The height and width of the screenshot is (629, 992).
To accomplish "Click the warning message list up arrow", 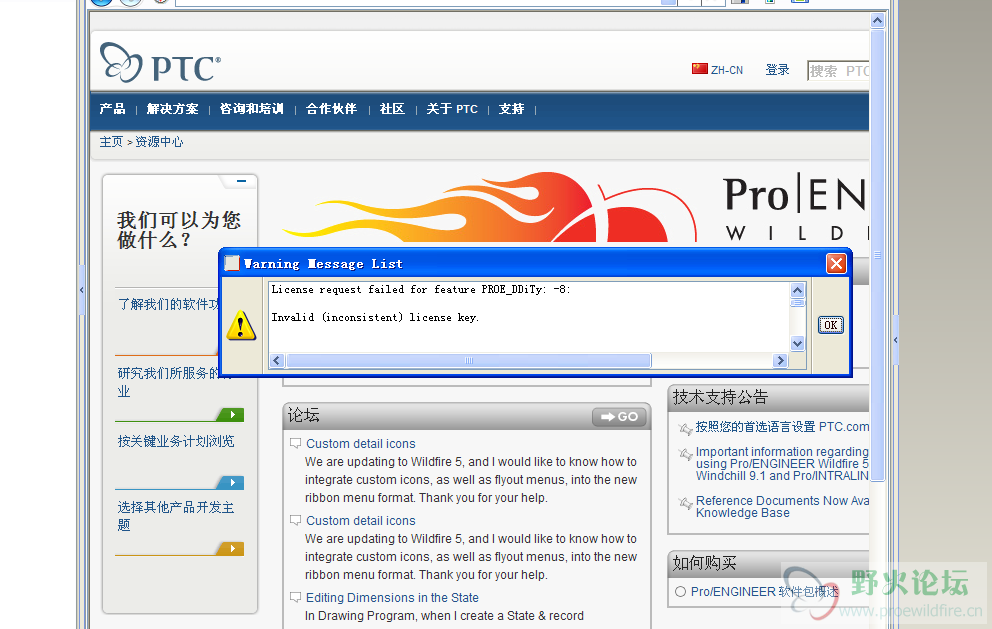I will click(797, 290).
